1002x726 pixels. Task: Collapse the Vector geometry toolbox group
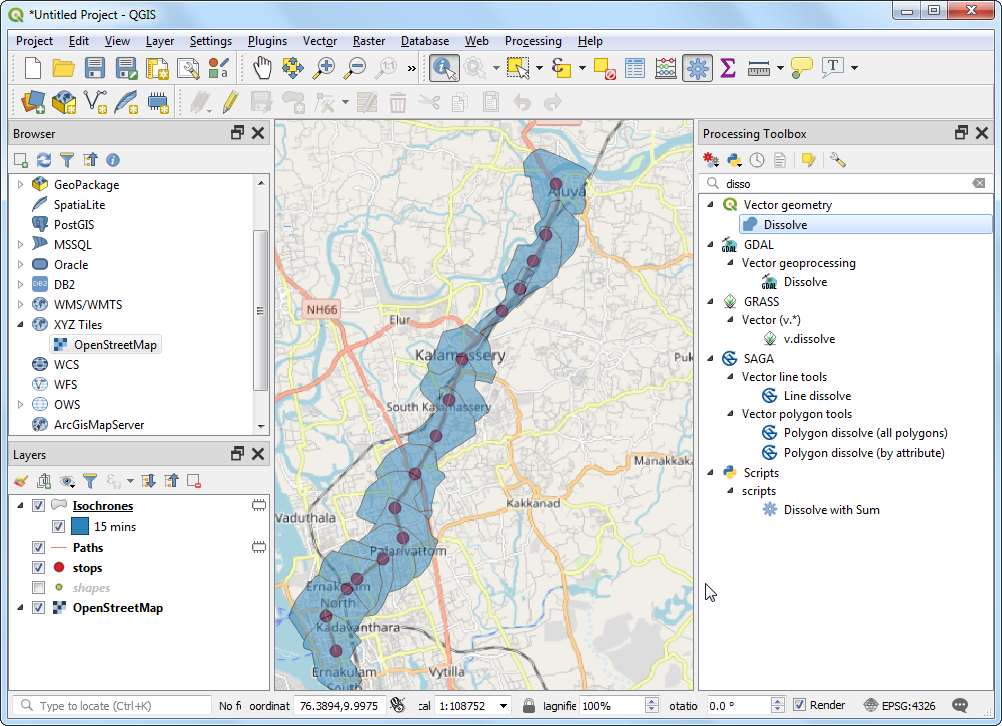point(711,205)
